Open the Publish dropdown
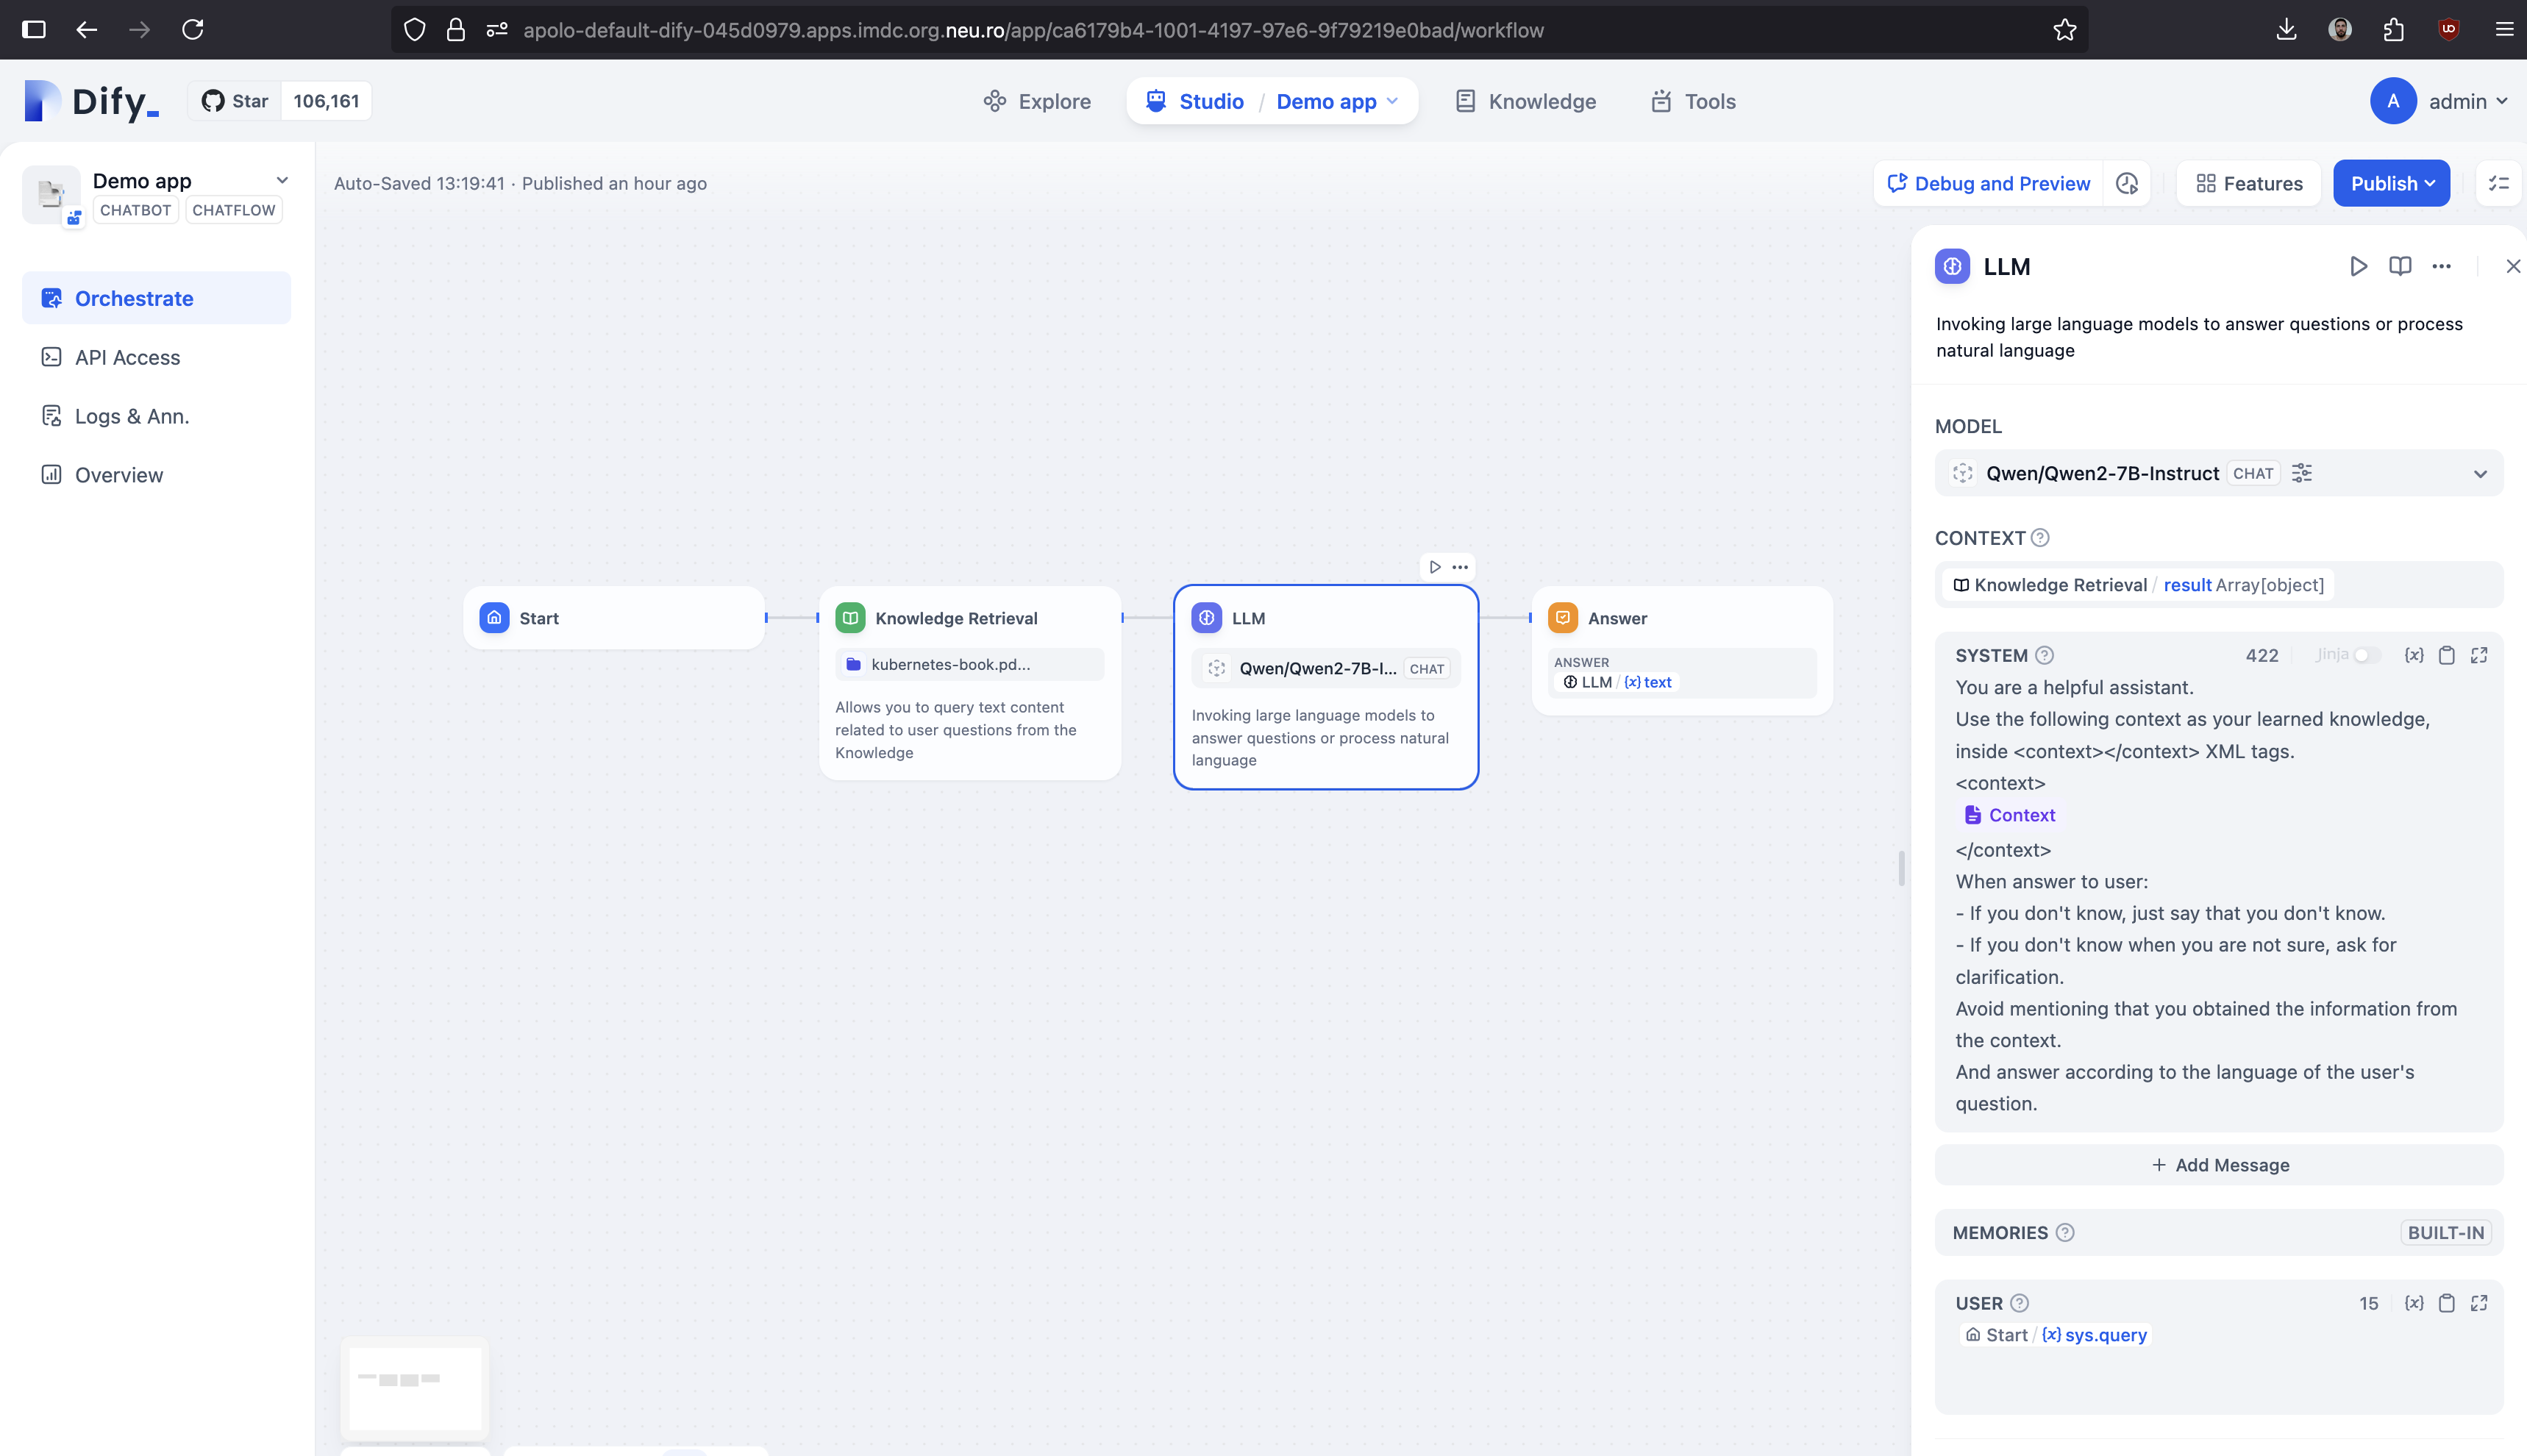 tap(2391, 183)
